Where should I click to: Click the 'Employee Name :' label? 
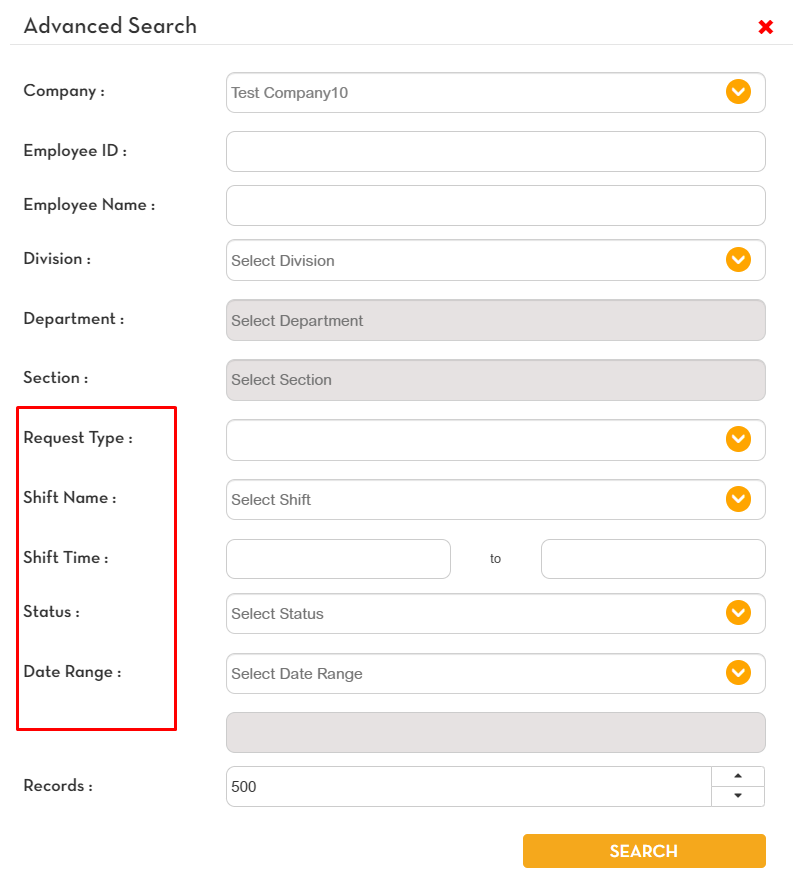click(89, 204)
